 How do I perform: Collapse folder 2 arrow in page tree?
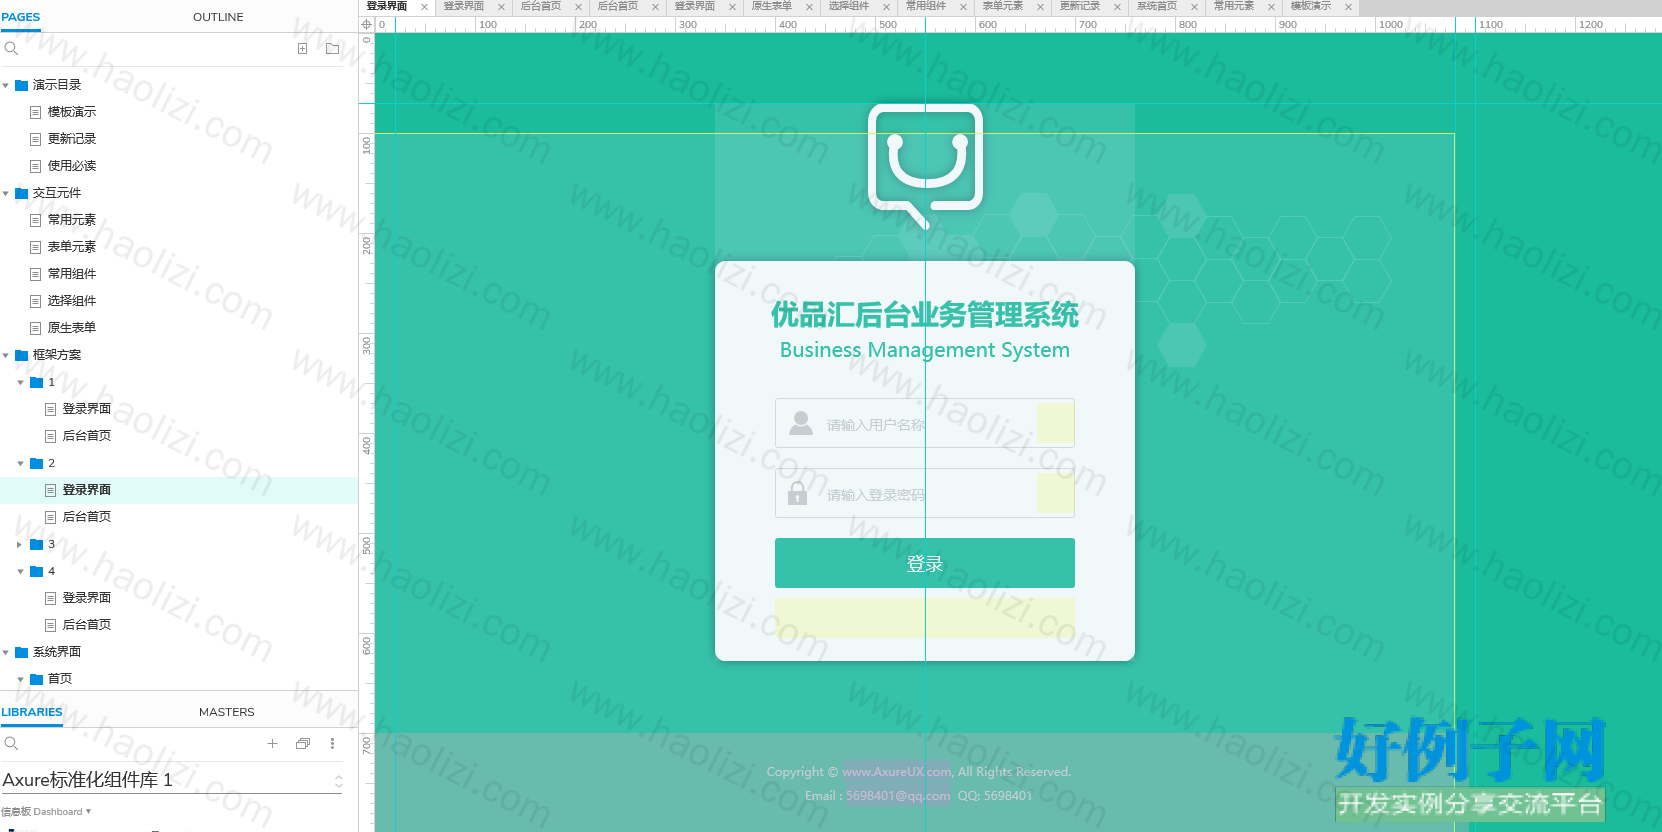tap(20, 463)
